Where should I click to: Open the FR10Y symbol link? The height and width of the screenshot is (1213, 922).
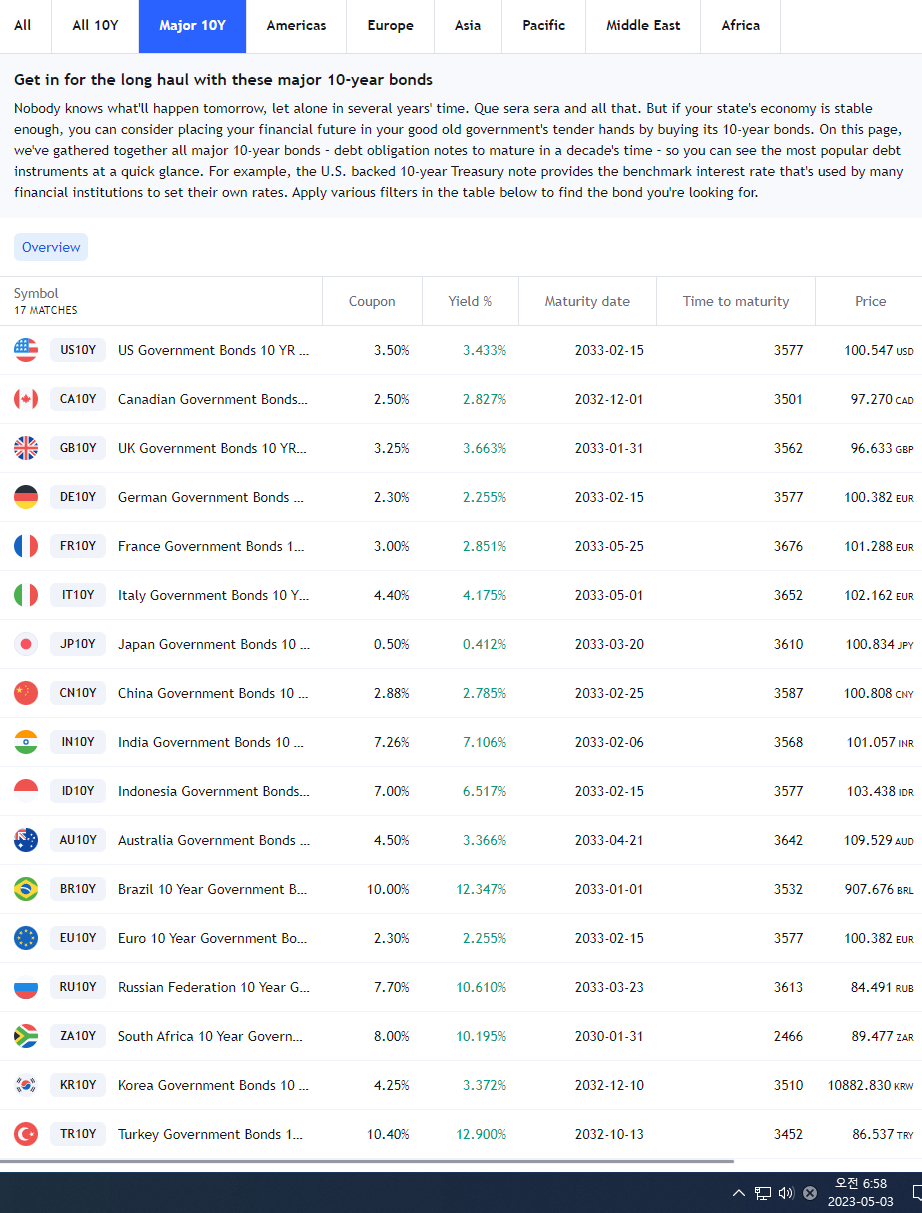coord(78,546)
